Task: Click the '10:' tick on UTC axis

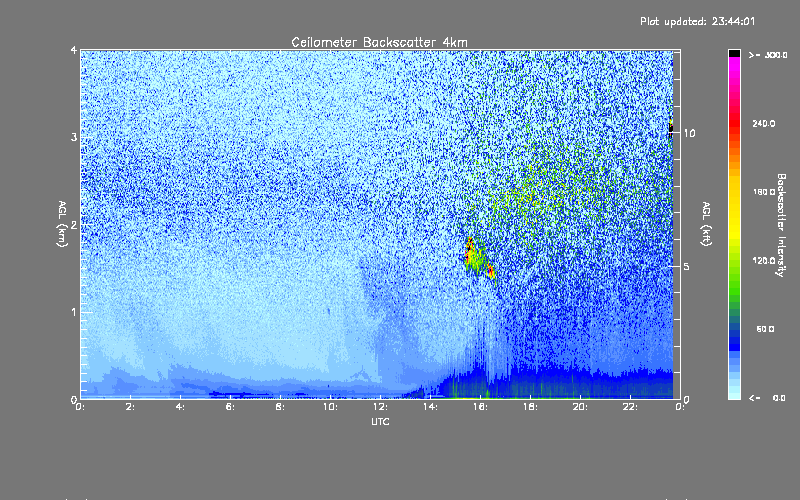Action: [x=330, y=407]
